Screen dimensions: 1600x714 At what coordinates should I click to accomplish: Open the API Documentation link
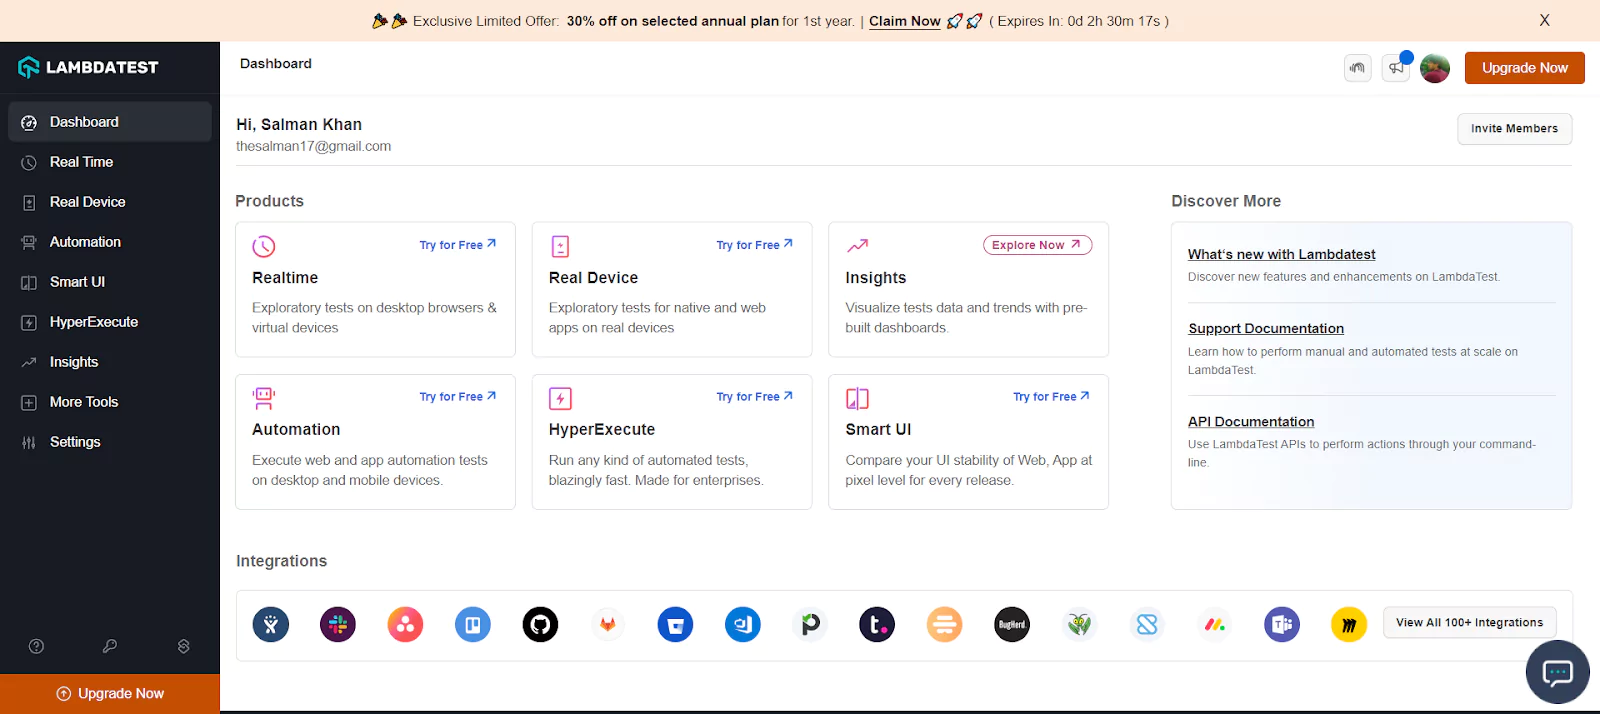(x=1251, y=422)
